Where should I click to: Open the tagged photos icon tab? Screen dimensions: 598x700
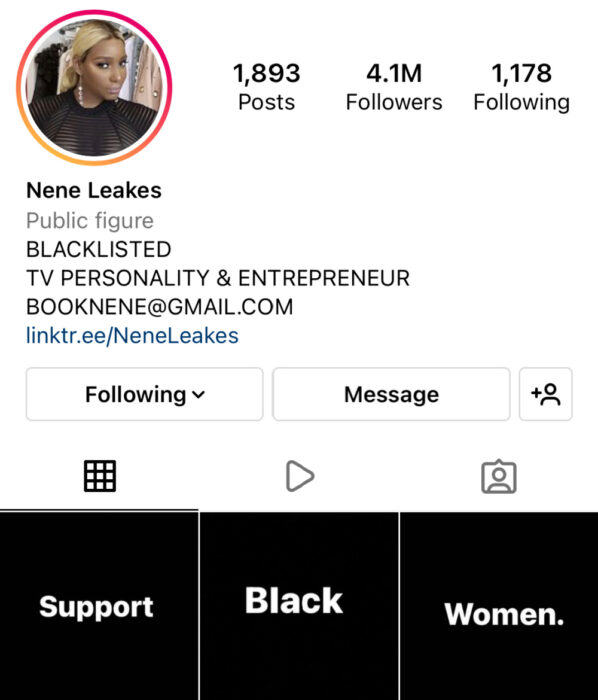pos(499,476)
